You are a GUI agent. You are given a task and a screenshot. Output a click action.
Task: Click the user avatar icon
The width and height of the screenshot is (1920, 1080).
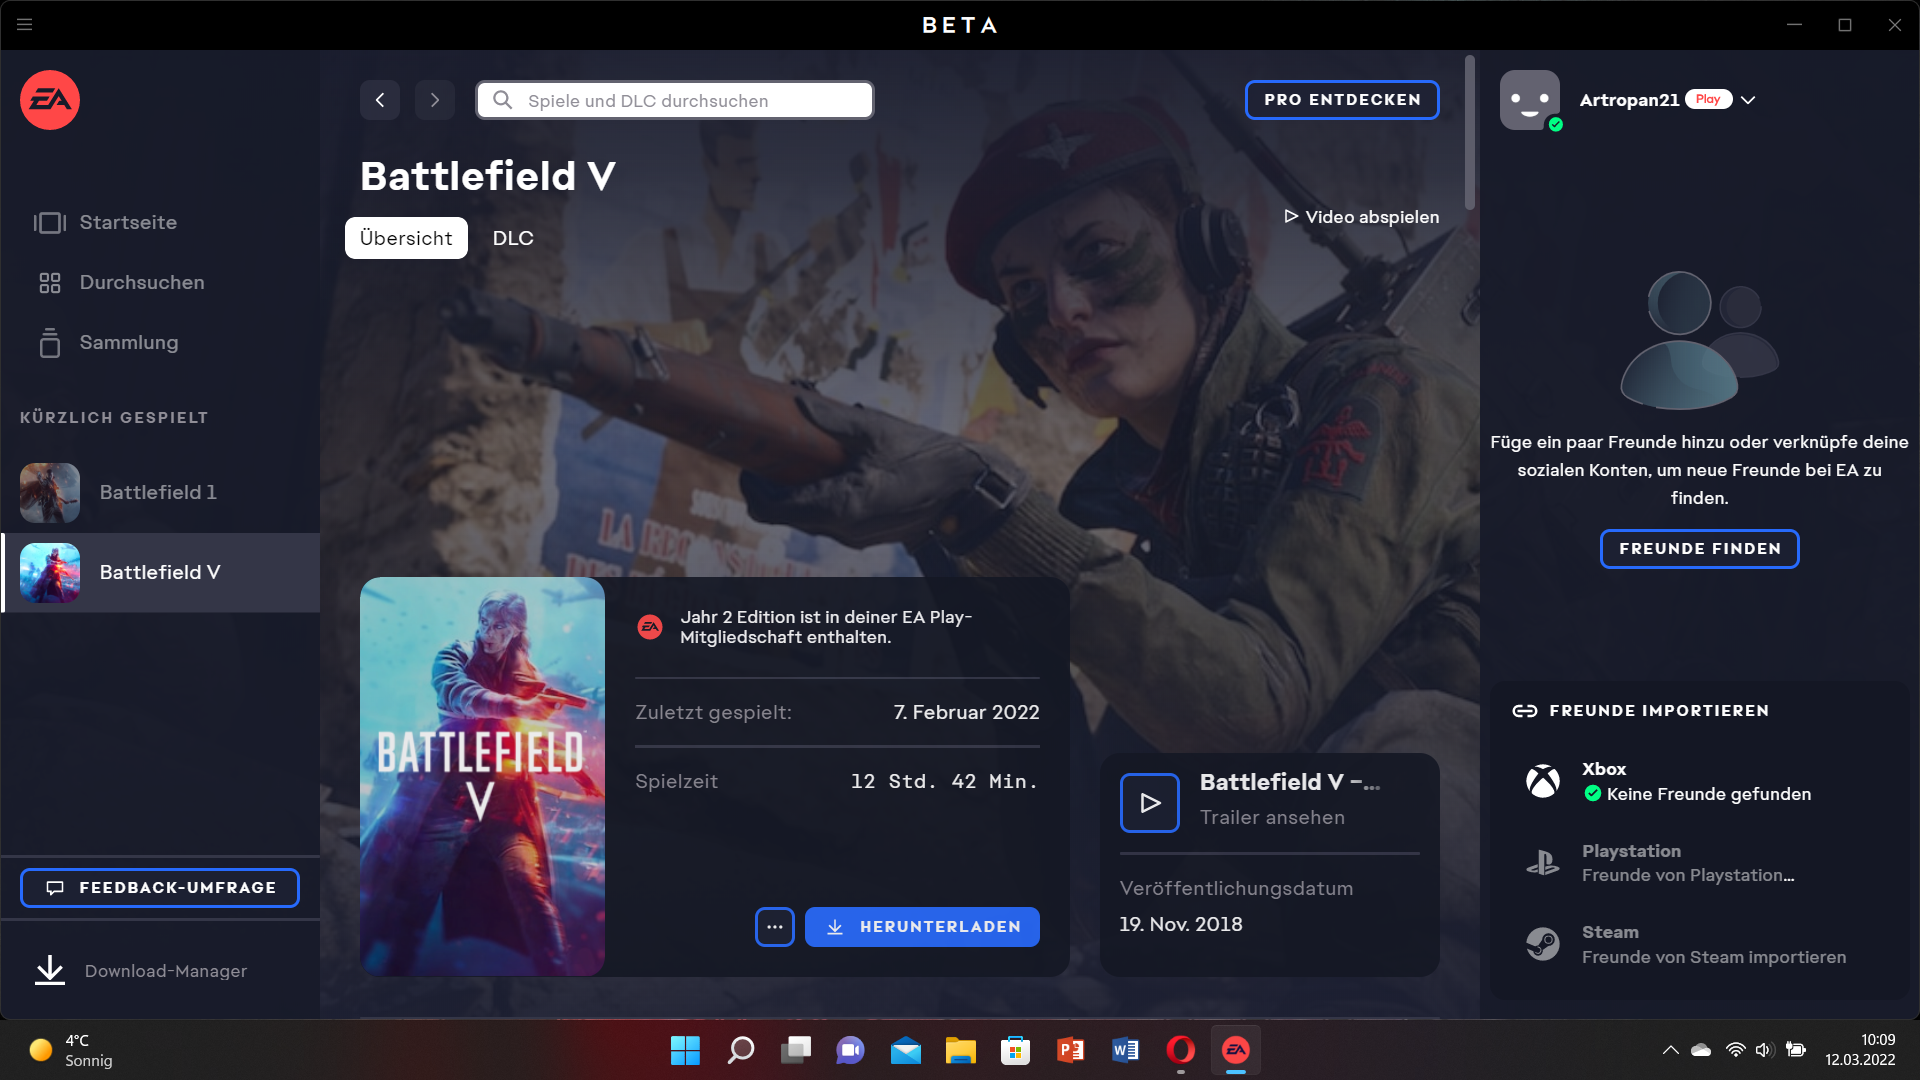tap(1530, 100)
